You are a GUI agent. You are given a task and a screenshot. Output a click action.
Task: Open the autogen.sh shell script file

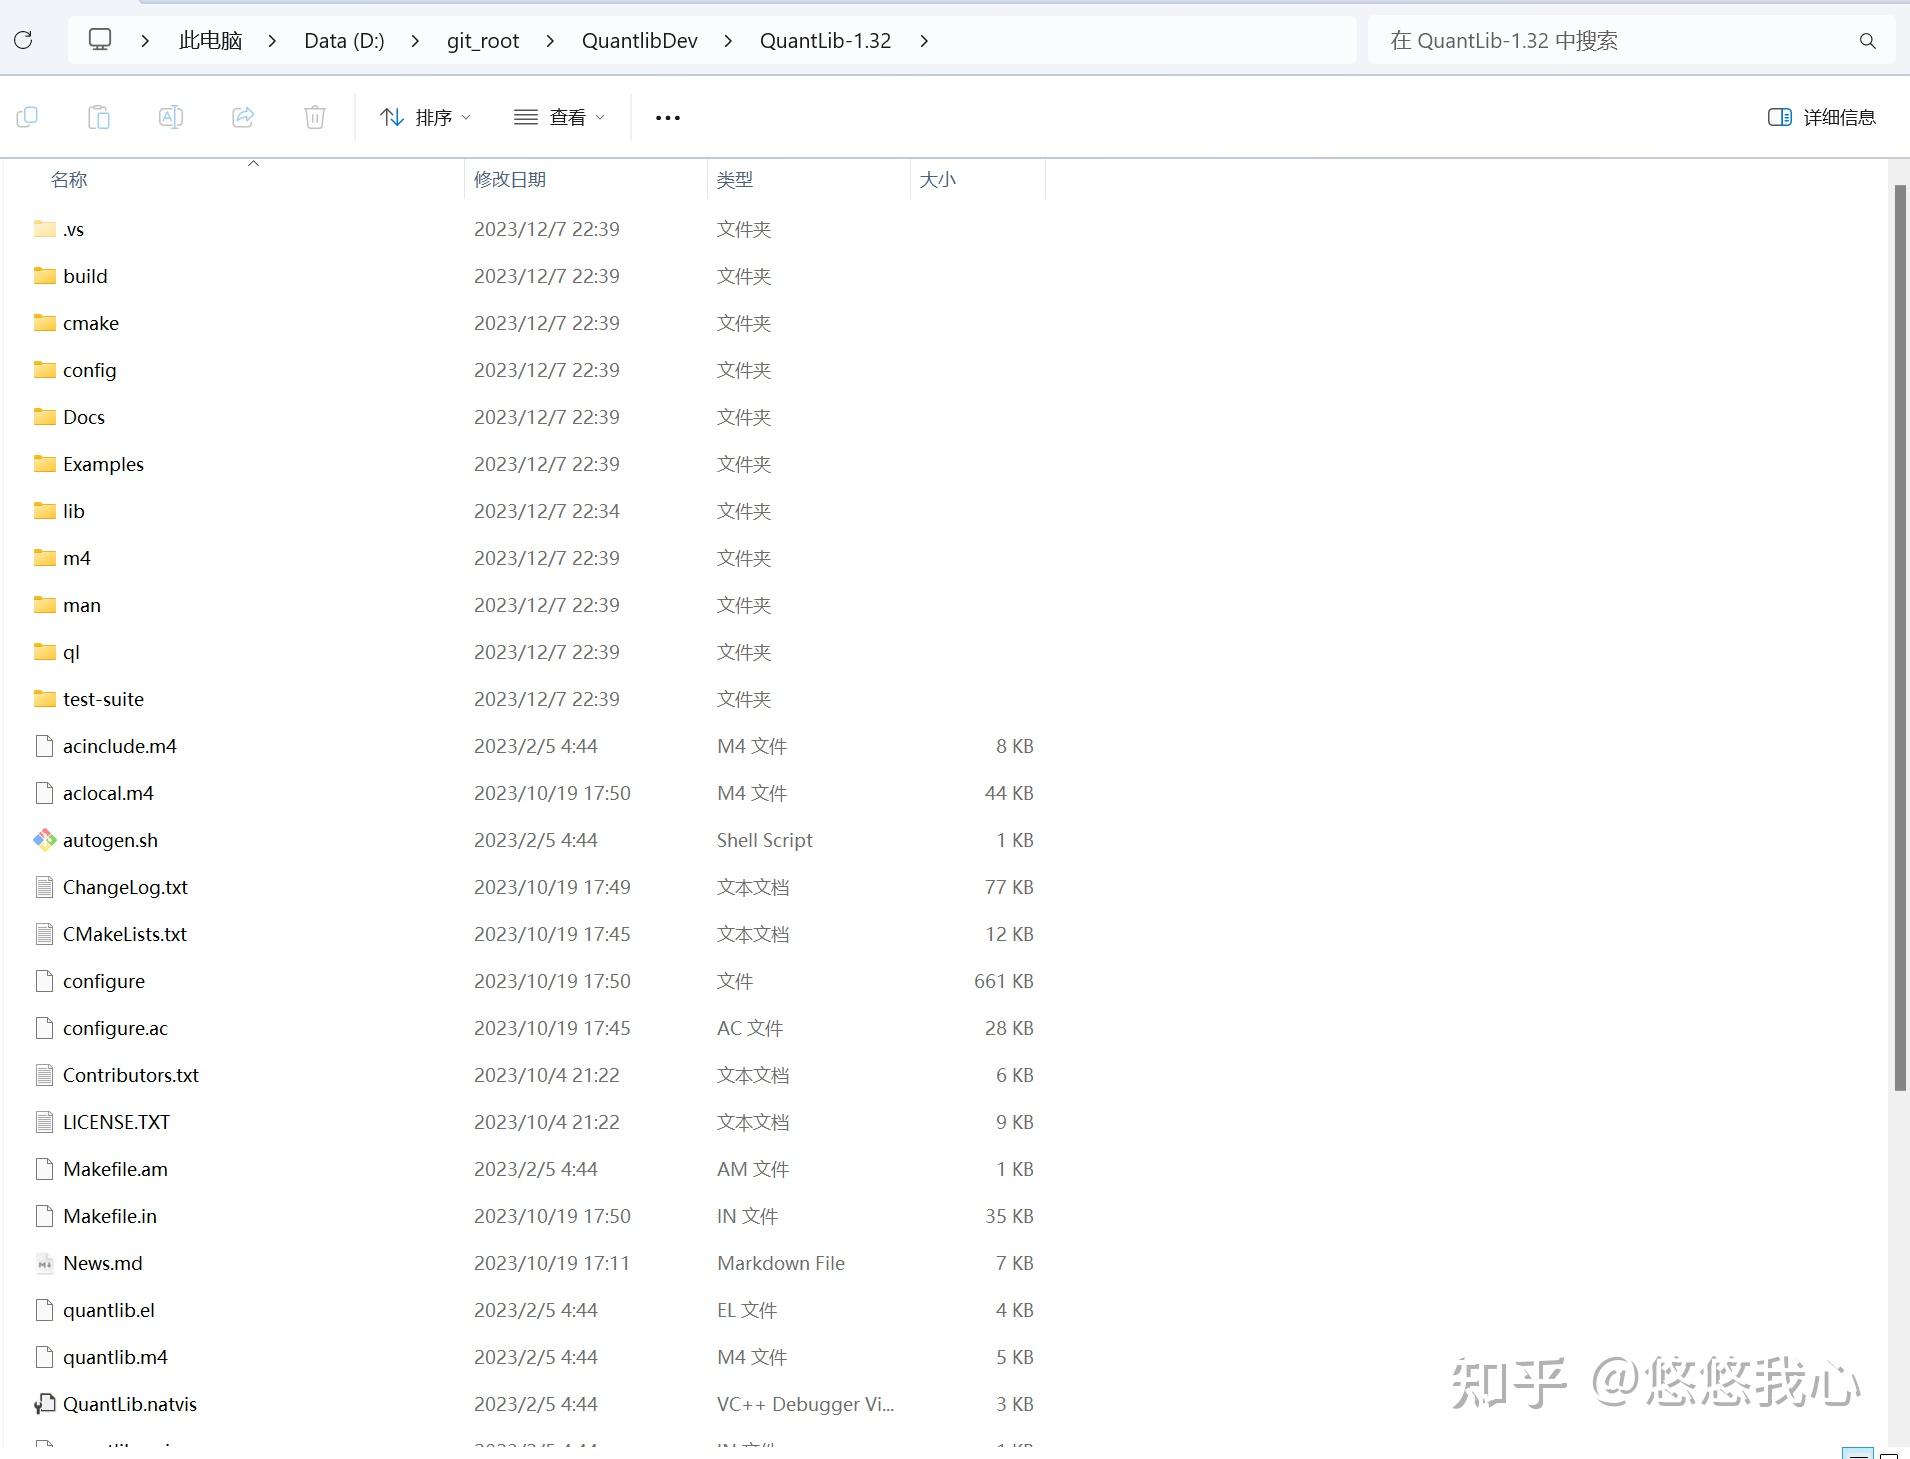pos(110,840)
